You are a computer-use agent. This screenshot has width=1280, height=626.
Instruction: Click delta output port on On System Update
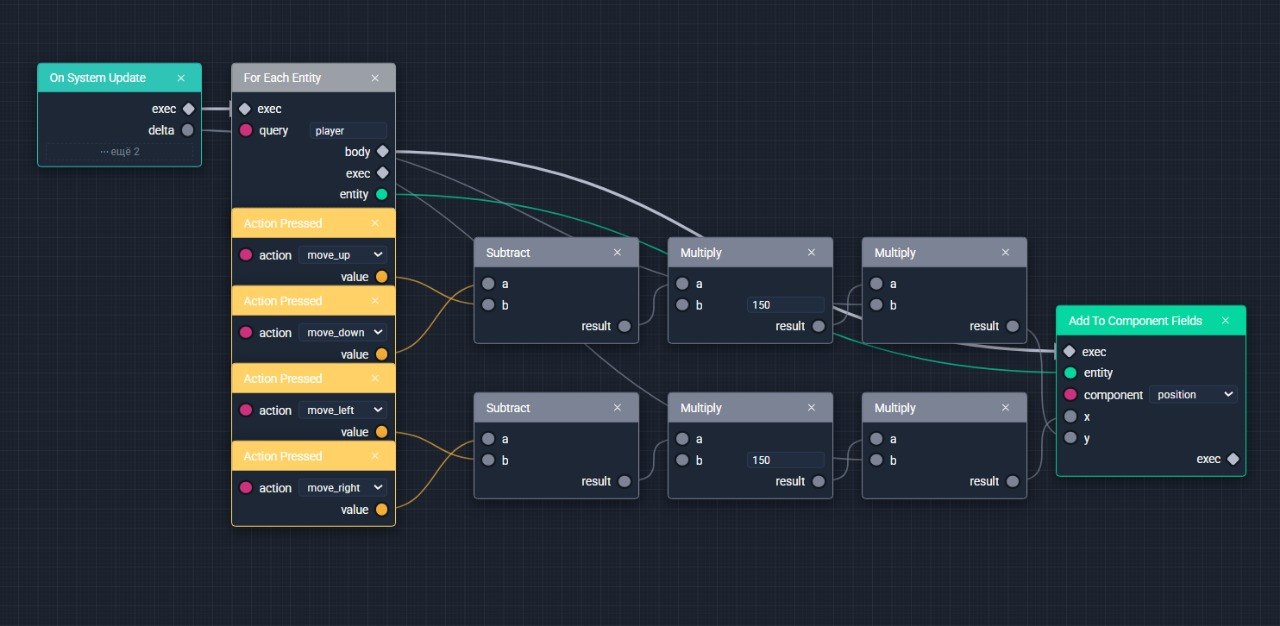pos(188,130)
